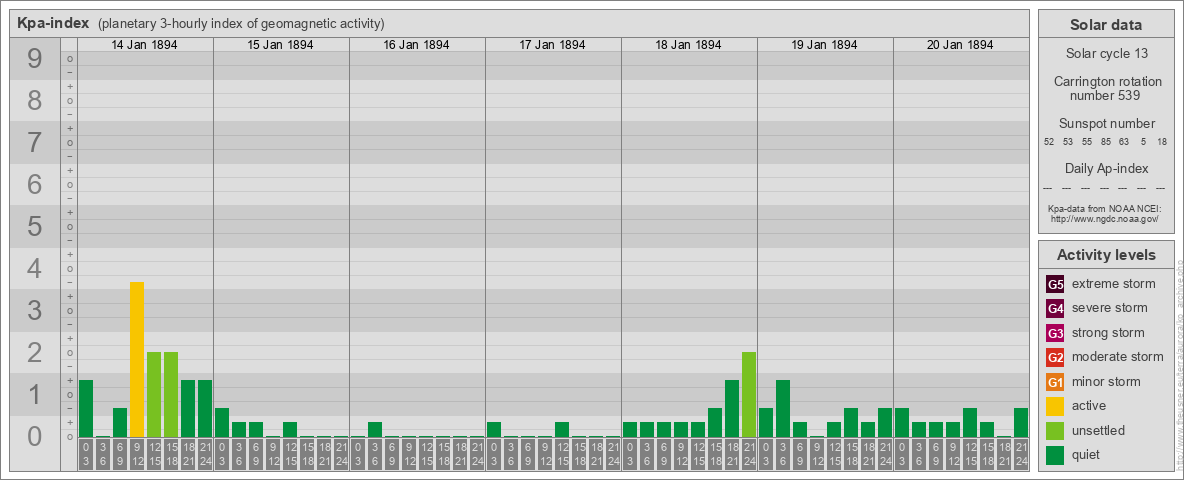Click the G3 strong storm badge

(x=1055, y=333)
